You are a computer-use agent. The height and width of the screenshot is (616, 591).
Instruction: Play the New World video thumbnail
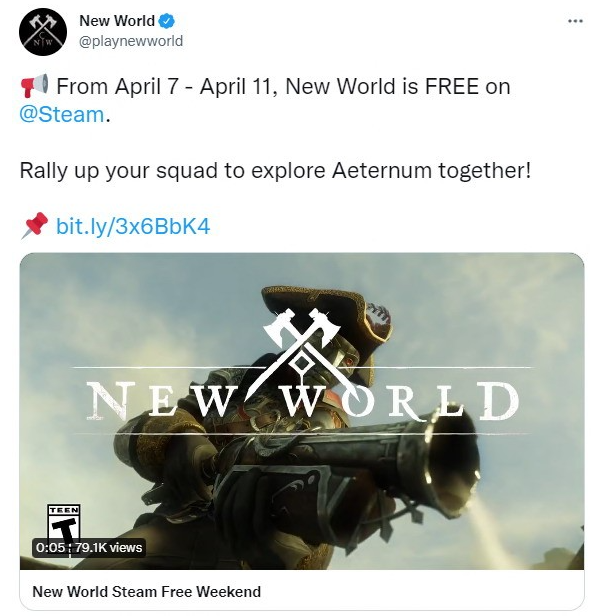[302, 411]
